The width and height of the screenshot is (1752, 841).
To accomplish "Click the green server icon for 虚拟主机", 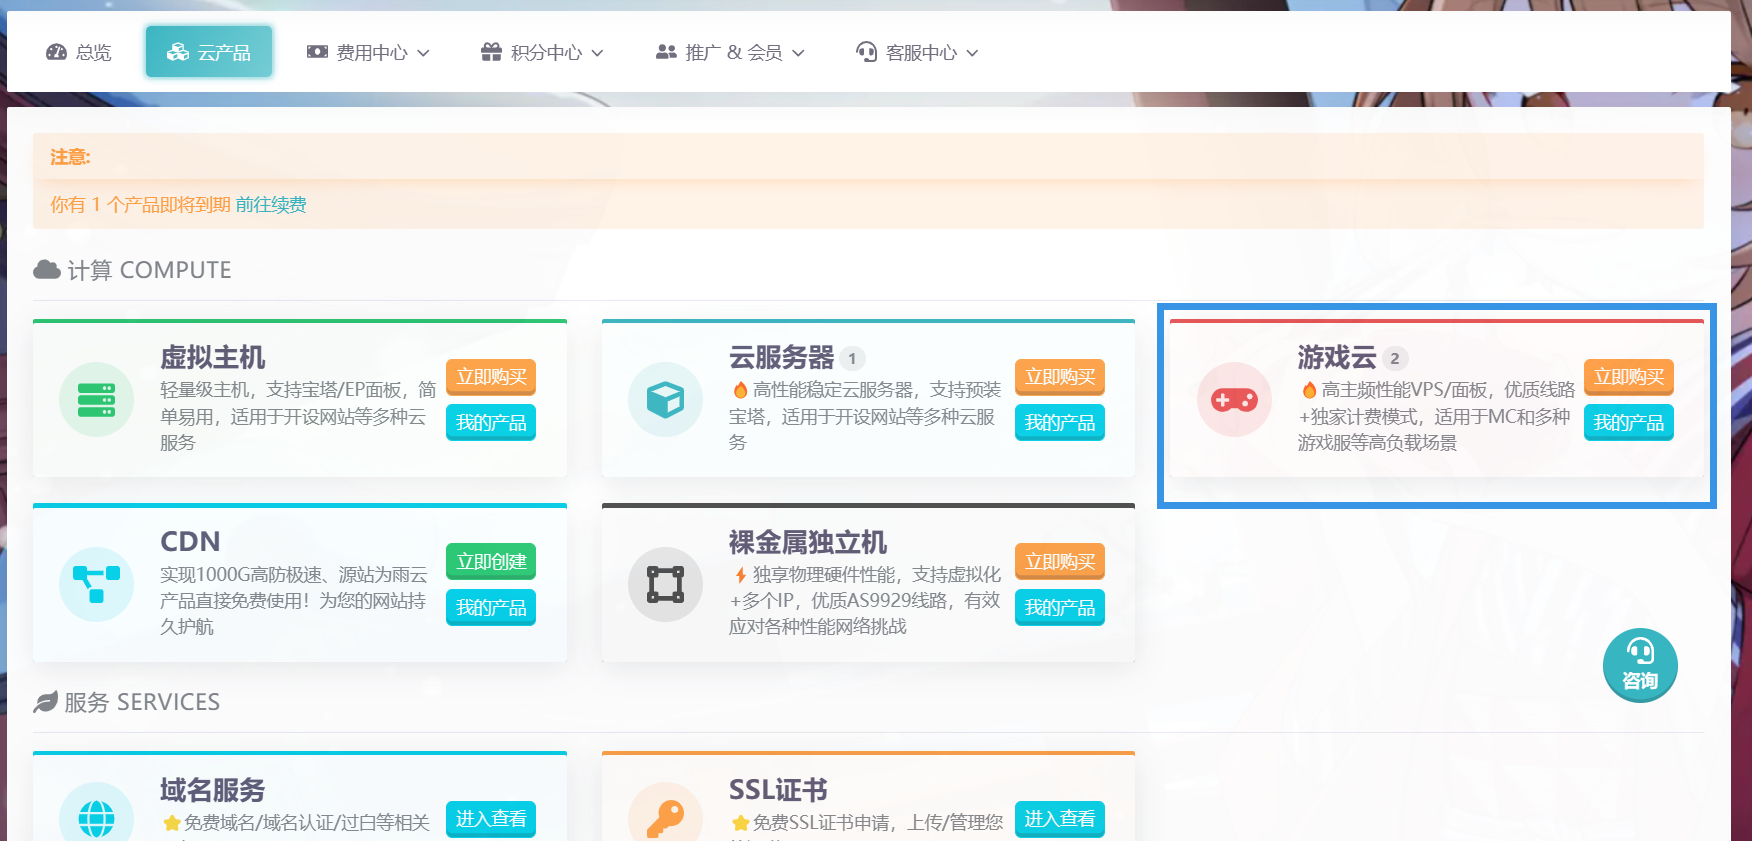I will pos(96,400).
